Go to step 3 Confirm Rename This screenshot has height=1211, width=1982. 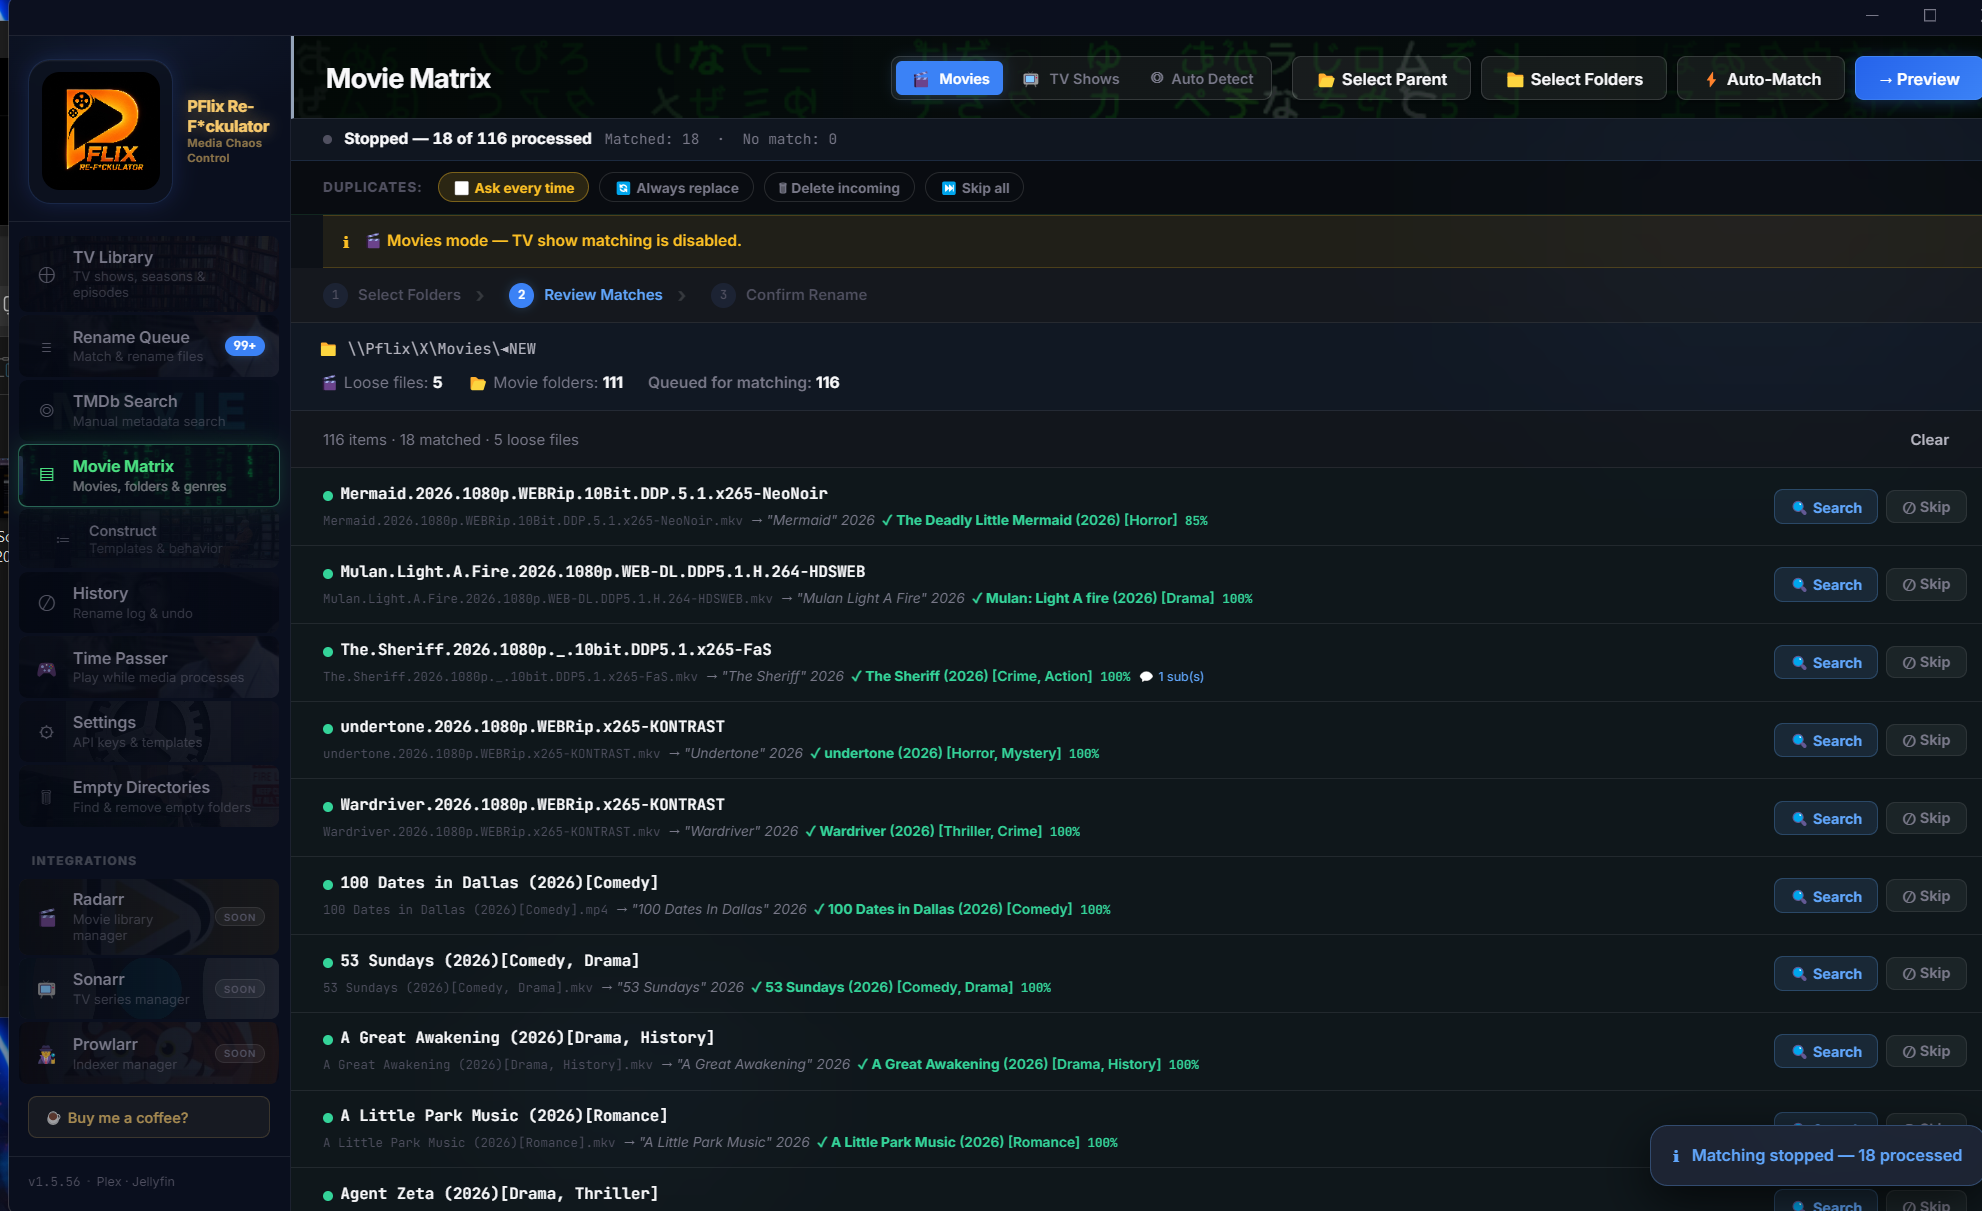pyautogui.click(x=789, y=295)
